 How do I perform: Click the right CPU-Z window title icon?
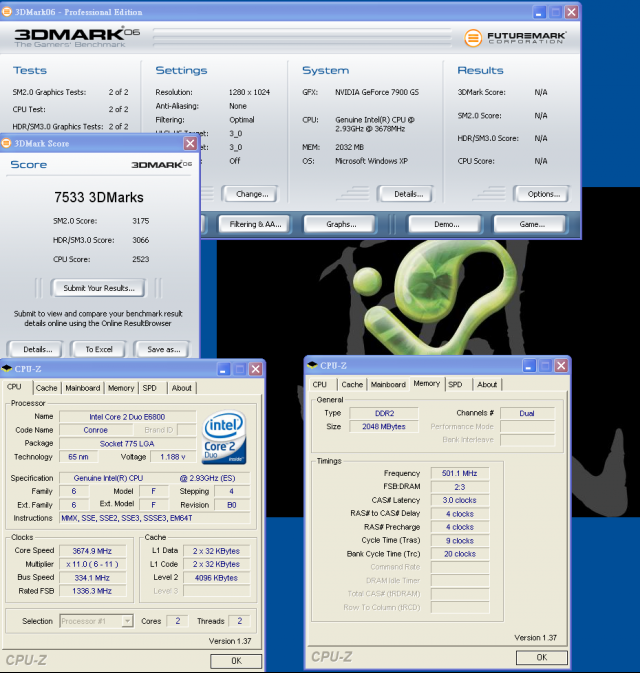312,365
